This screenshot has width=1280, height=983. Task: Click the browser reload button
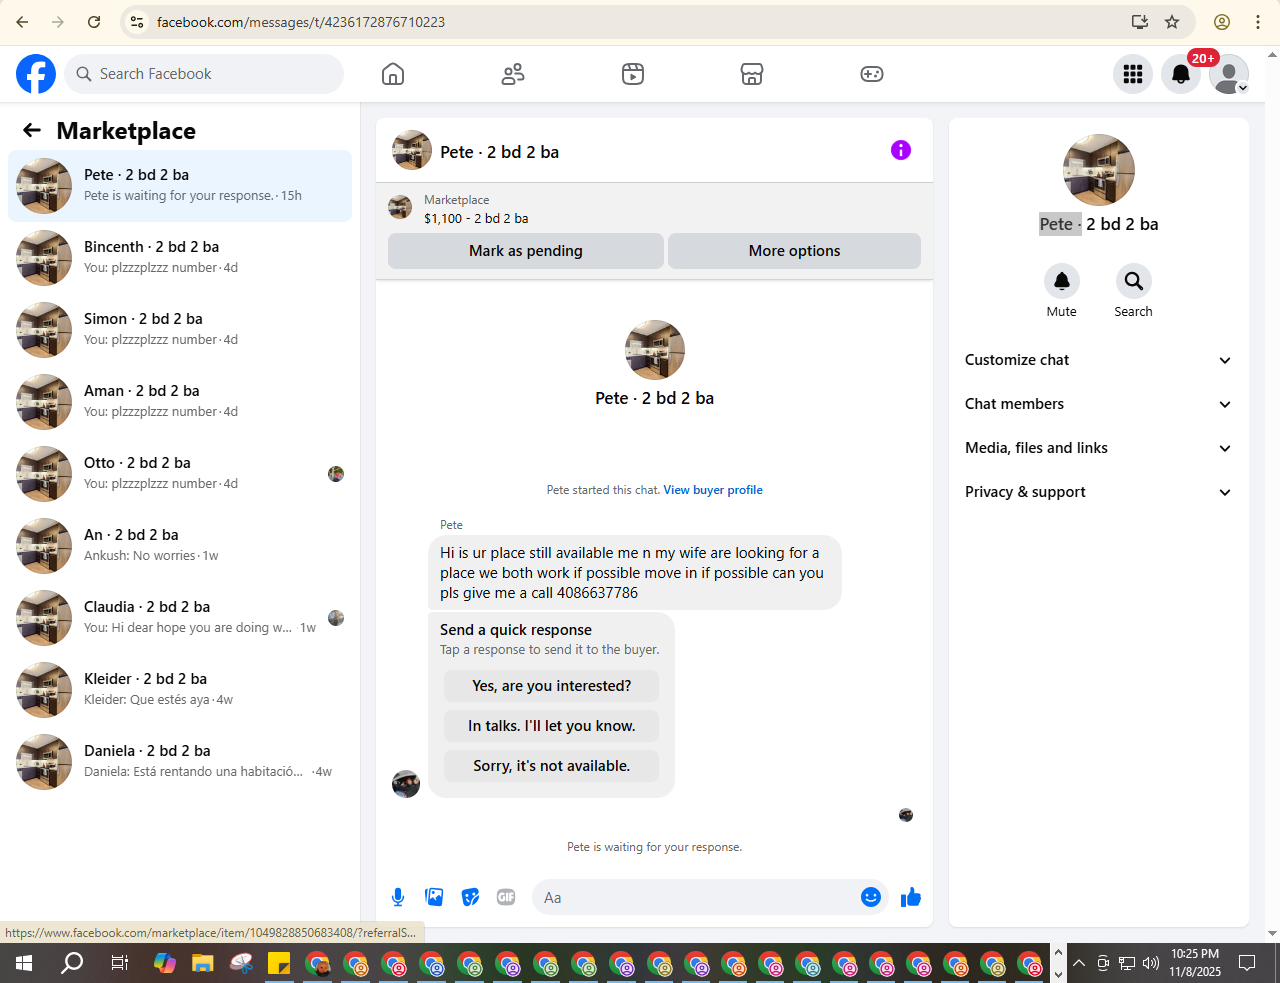pyautogui.click(x=94, y=22)
